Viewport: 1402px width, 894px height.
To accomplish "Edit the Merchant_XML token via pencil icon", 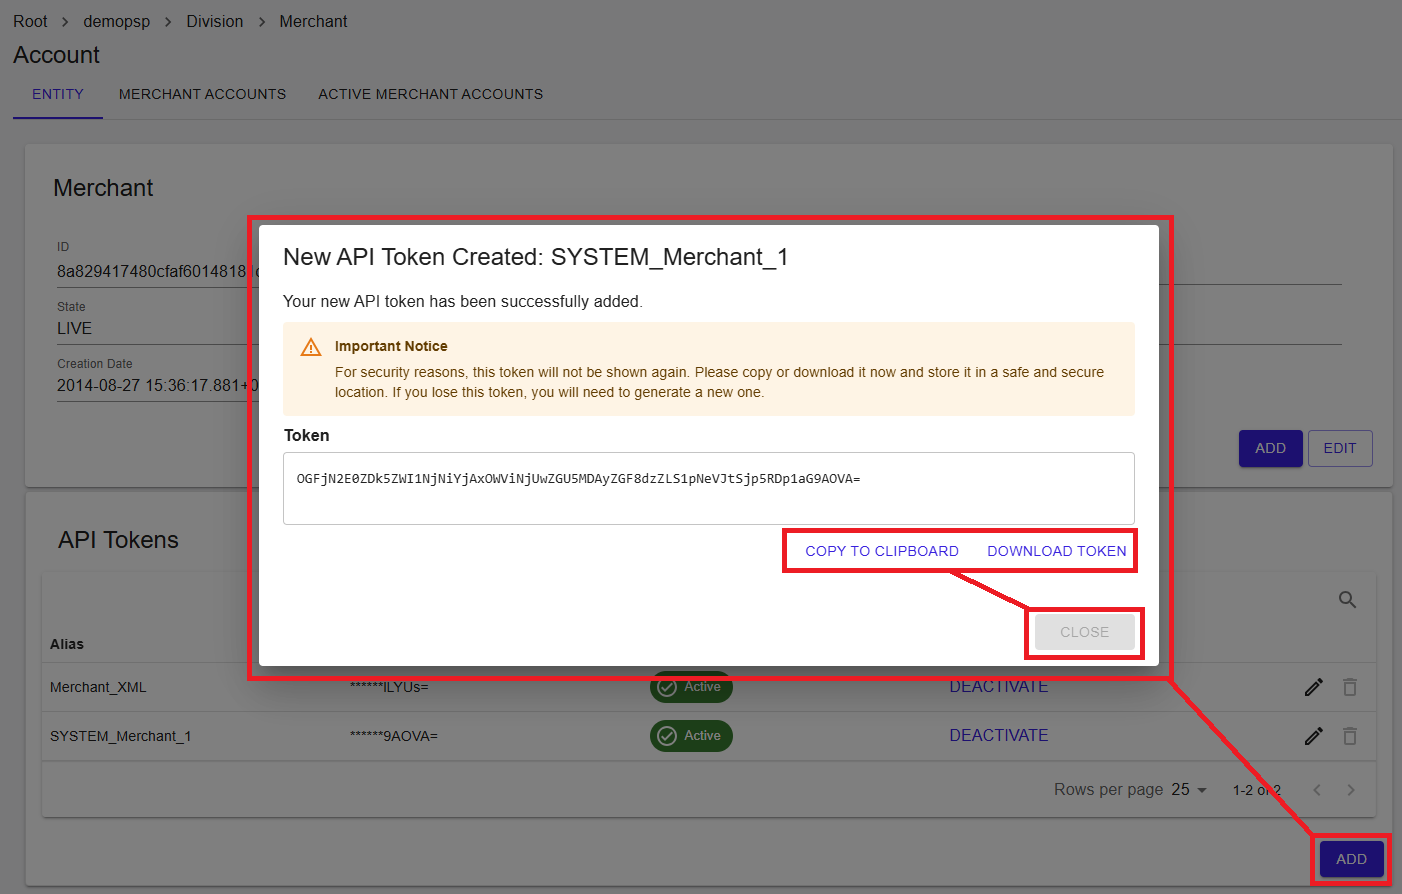I will (1314, 687).
